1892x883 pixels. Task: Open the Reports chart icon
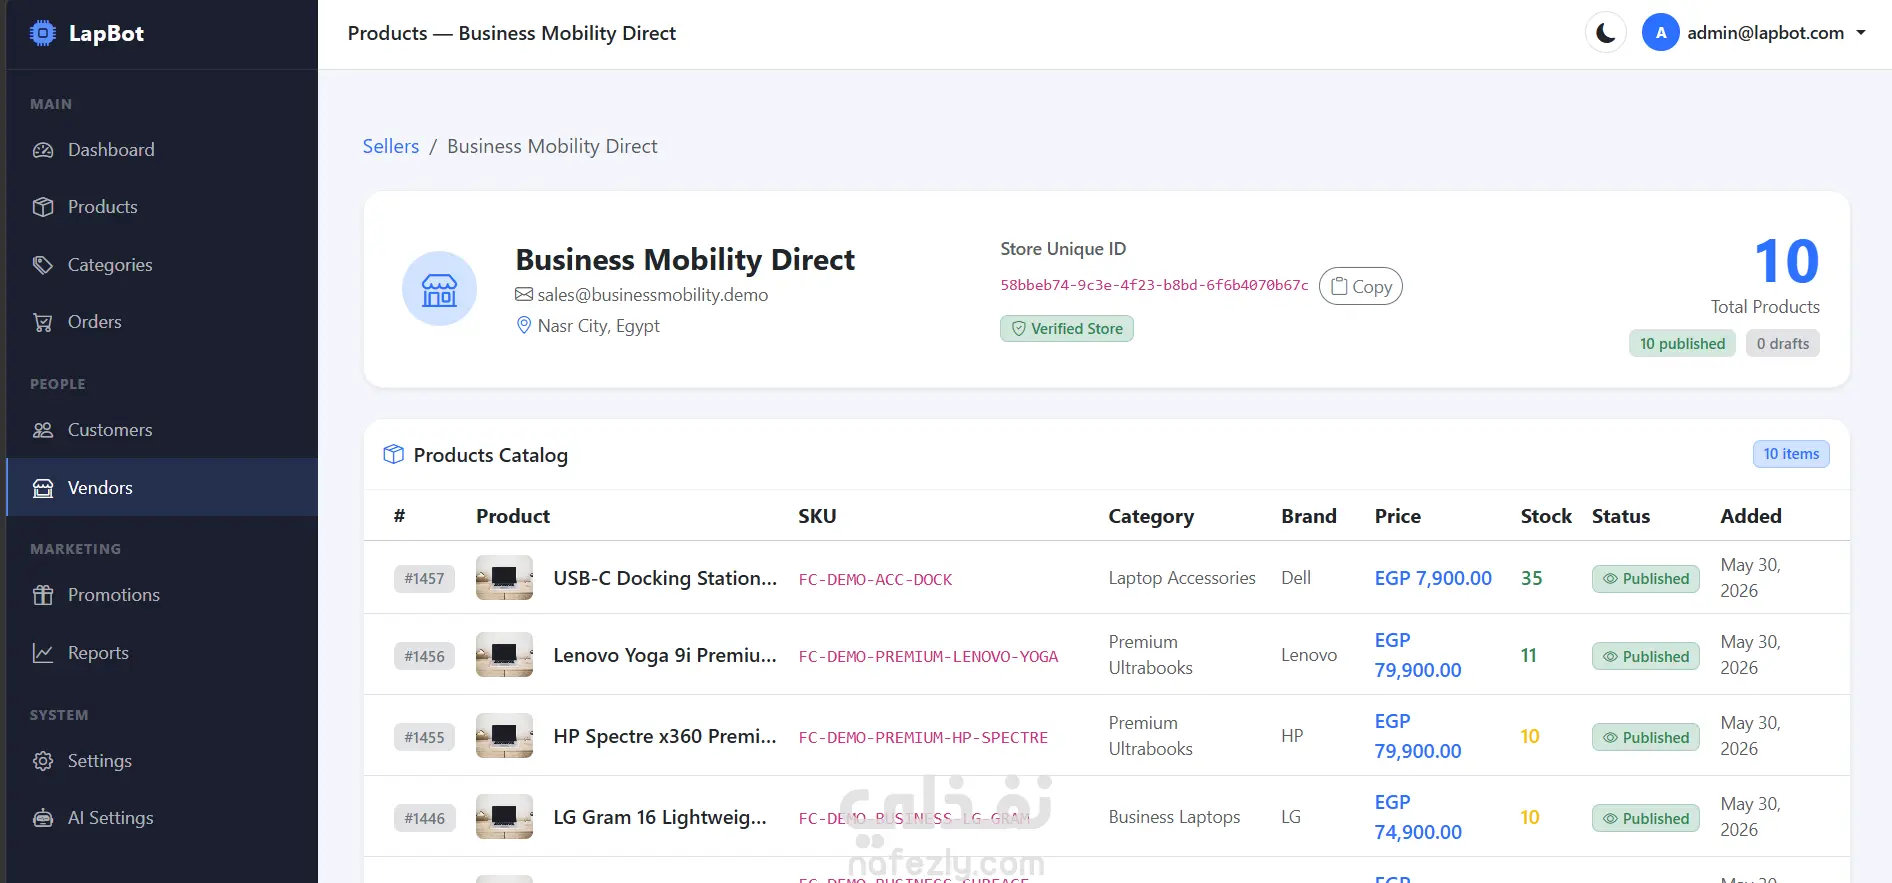[x=43, y=653]
